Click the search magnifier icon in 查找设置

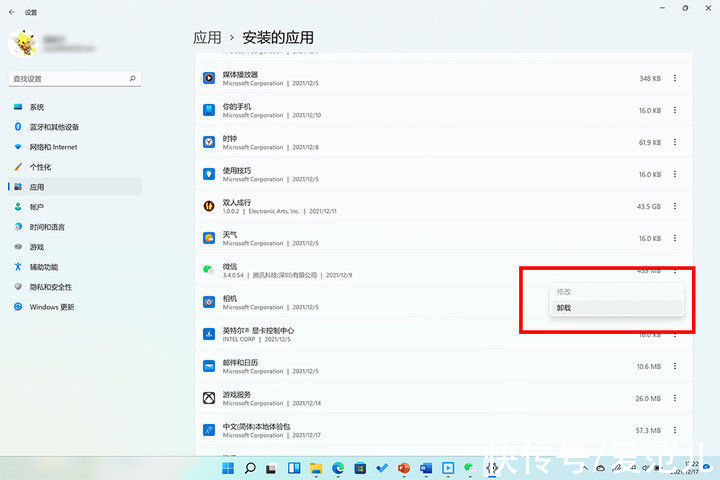133,79
